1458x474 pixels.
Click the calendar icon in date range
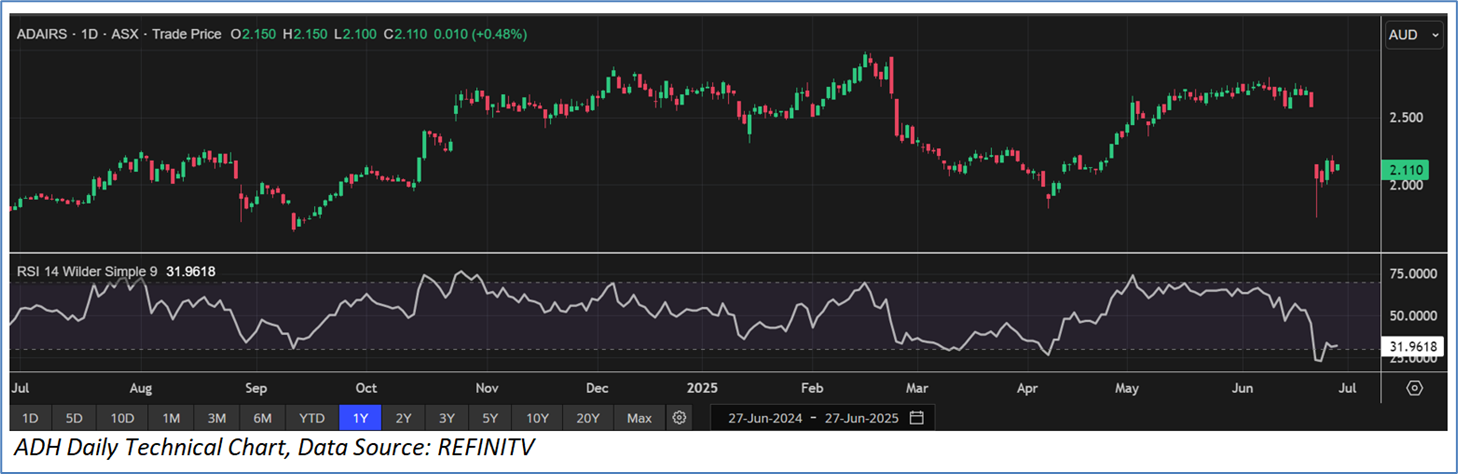tap(917, 417)
